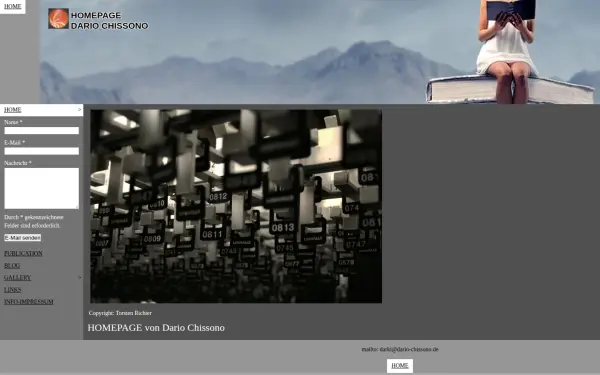Viewport: 600px width, 375px height.
Task: Select HOME in the sidebar menu
Action: pos(13,110)
